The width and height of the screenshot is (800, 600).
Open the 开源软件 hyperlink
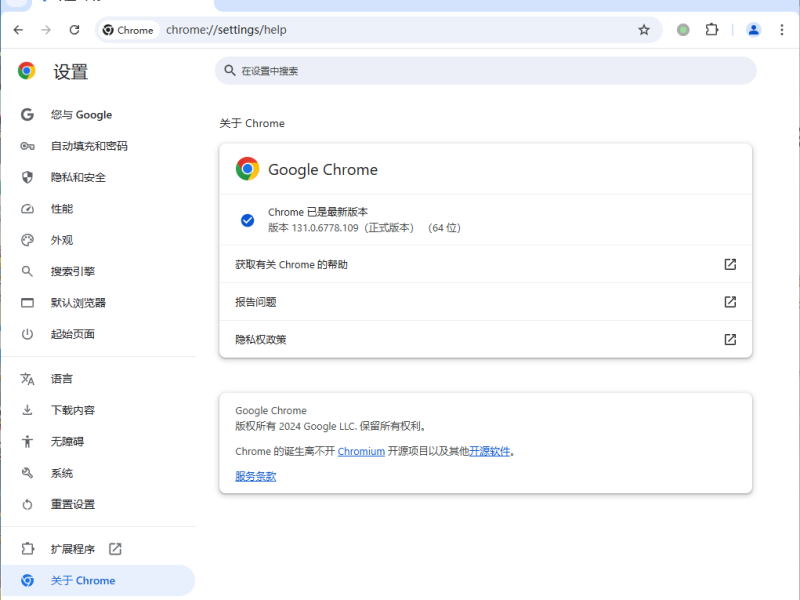click(x=489, y=452)
